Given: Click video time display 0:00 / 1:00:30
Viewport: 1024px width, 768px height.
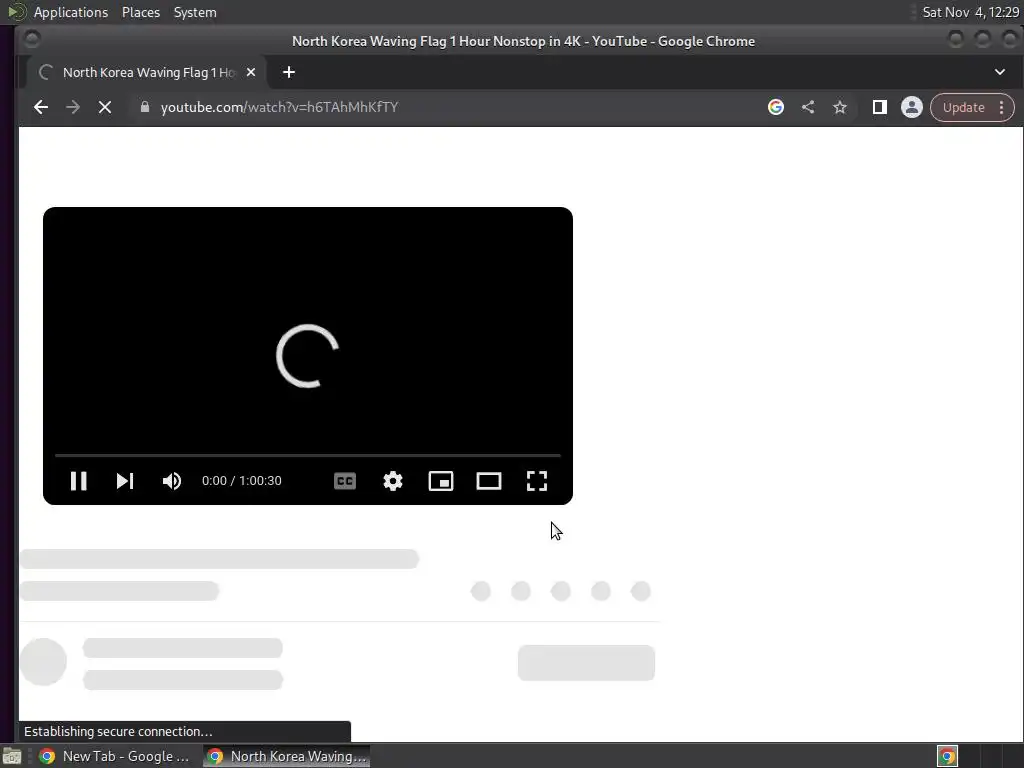Looking at the screenshot, I should (x=242, y=481).
